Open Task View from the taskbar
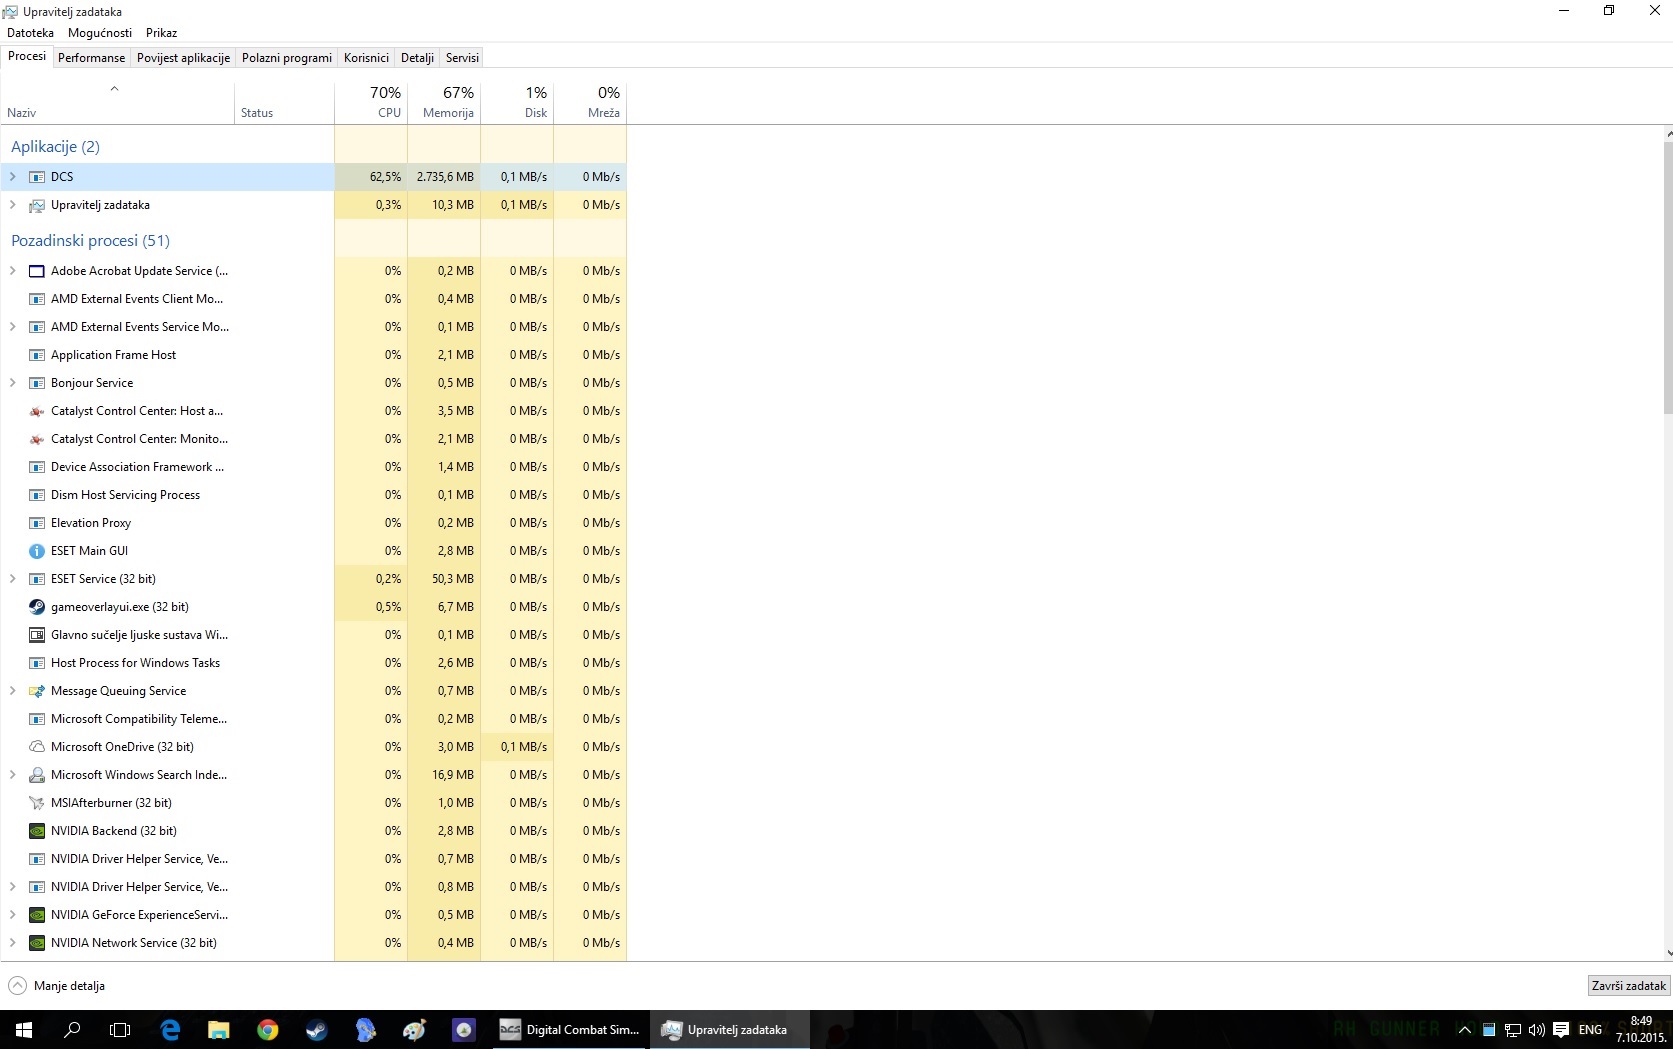 coord(120,1029)
